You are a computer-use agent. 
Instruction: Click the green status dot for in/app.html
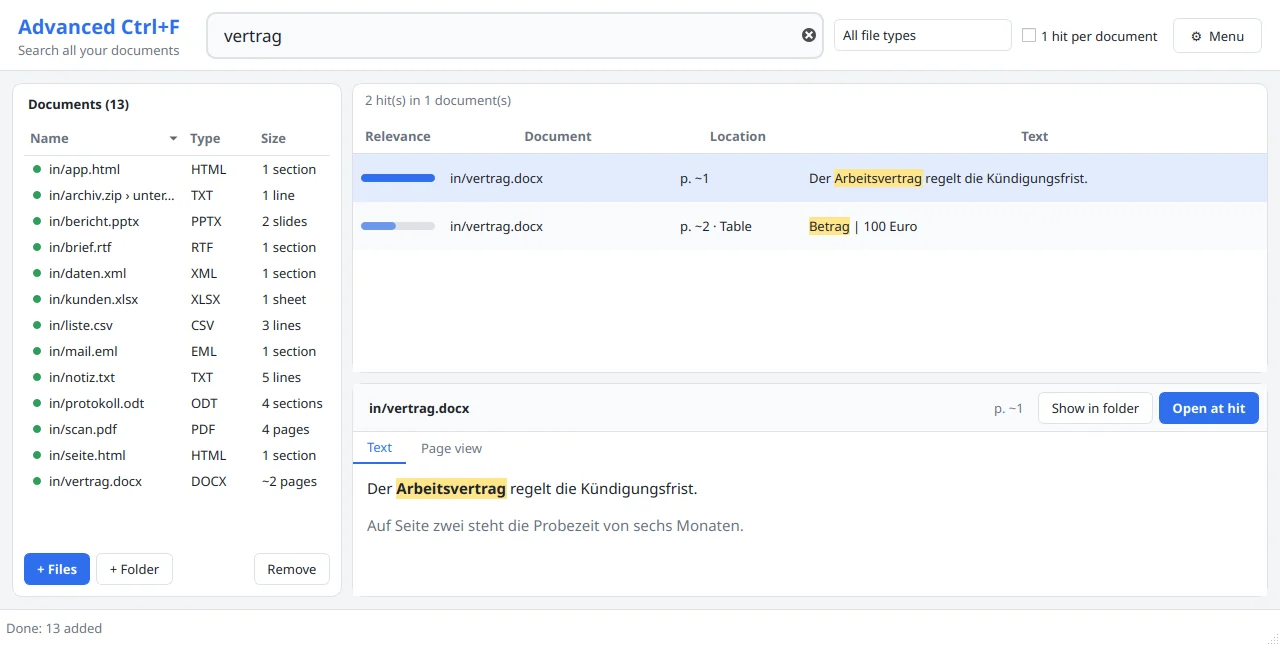pos(37,170)
